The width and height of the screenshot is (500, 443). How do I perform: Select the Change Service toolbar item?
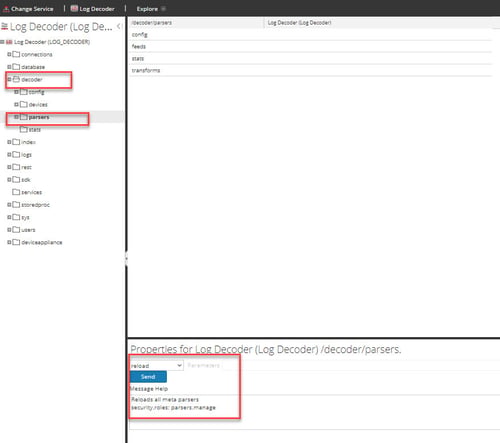(28, 9)
